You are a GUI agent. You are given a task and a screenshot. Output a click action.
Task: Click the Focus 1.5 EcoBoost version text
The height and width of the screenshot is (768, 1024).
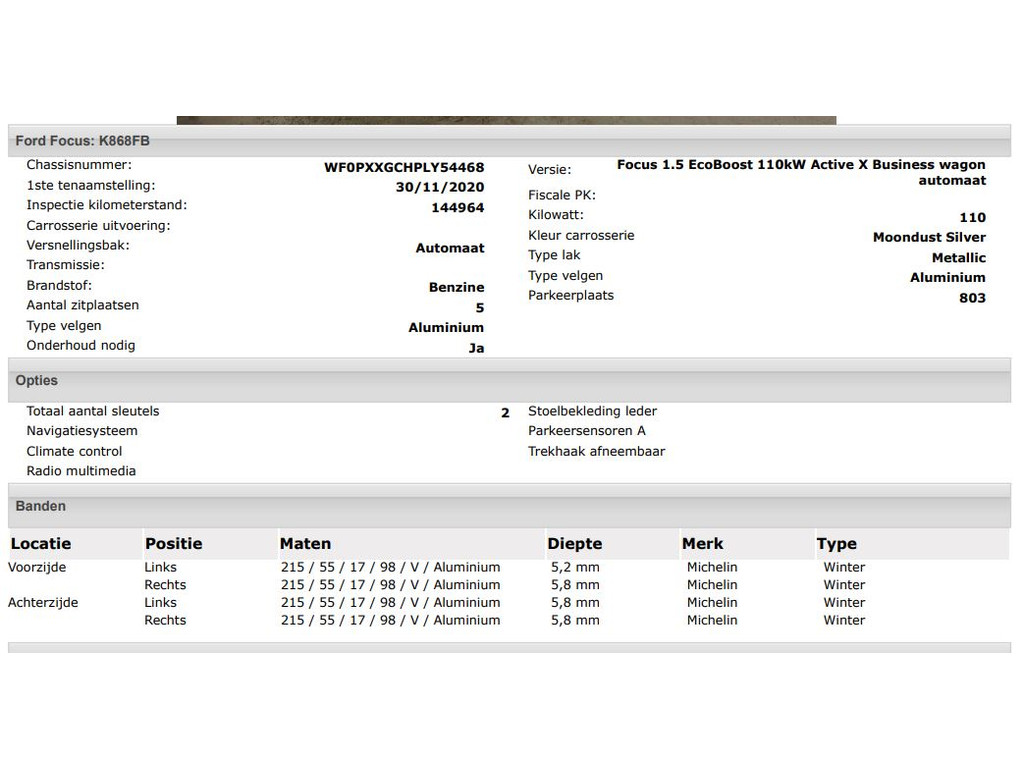(x=801, y=172)
